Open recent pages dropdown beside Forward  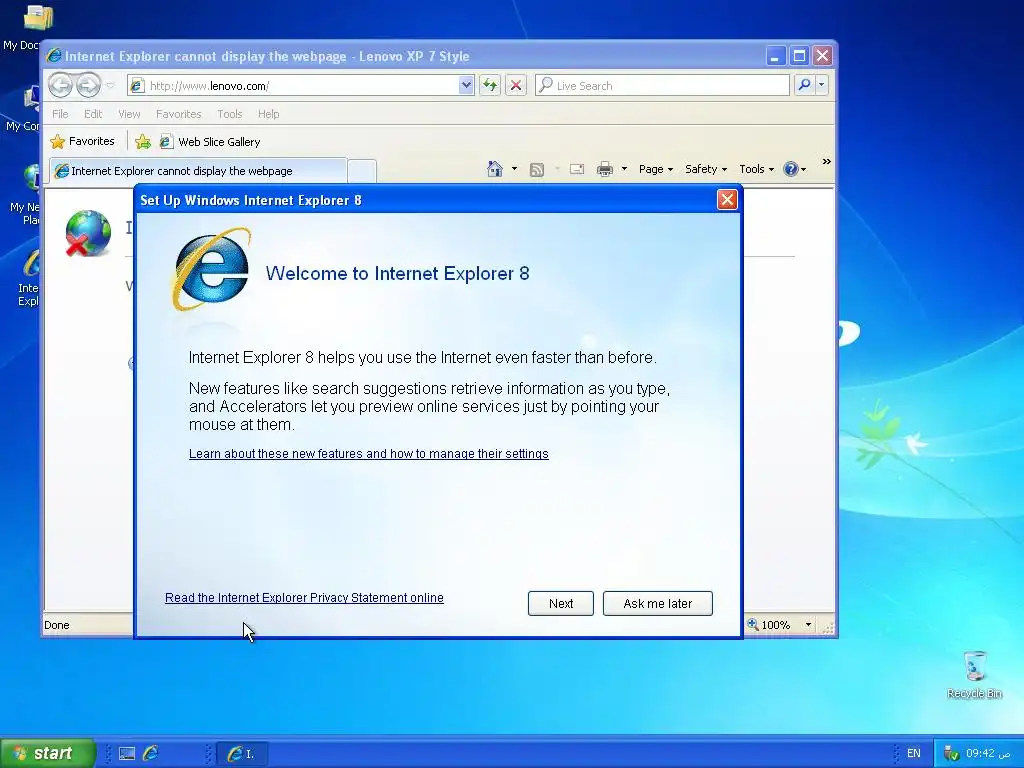[110, 86]
